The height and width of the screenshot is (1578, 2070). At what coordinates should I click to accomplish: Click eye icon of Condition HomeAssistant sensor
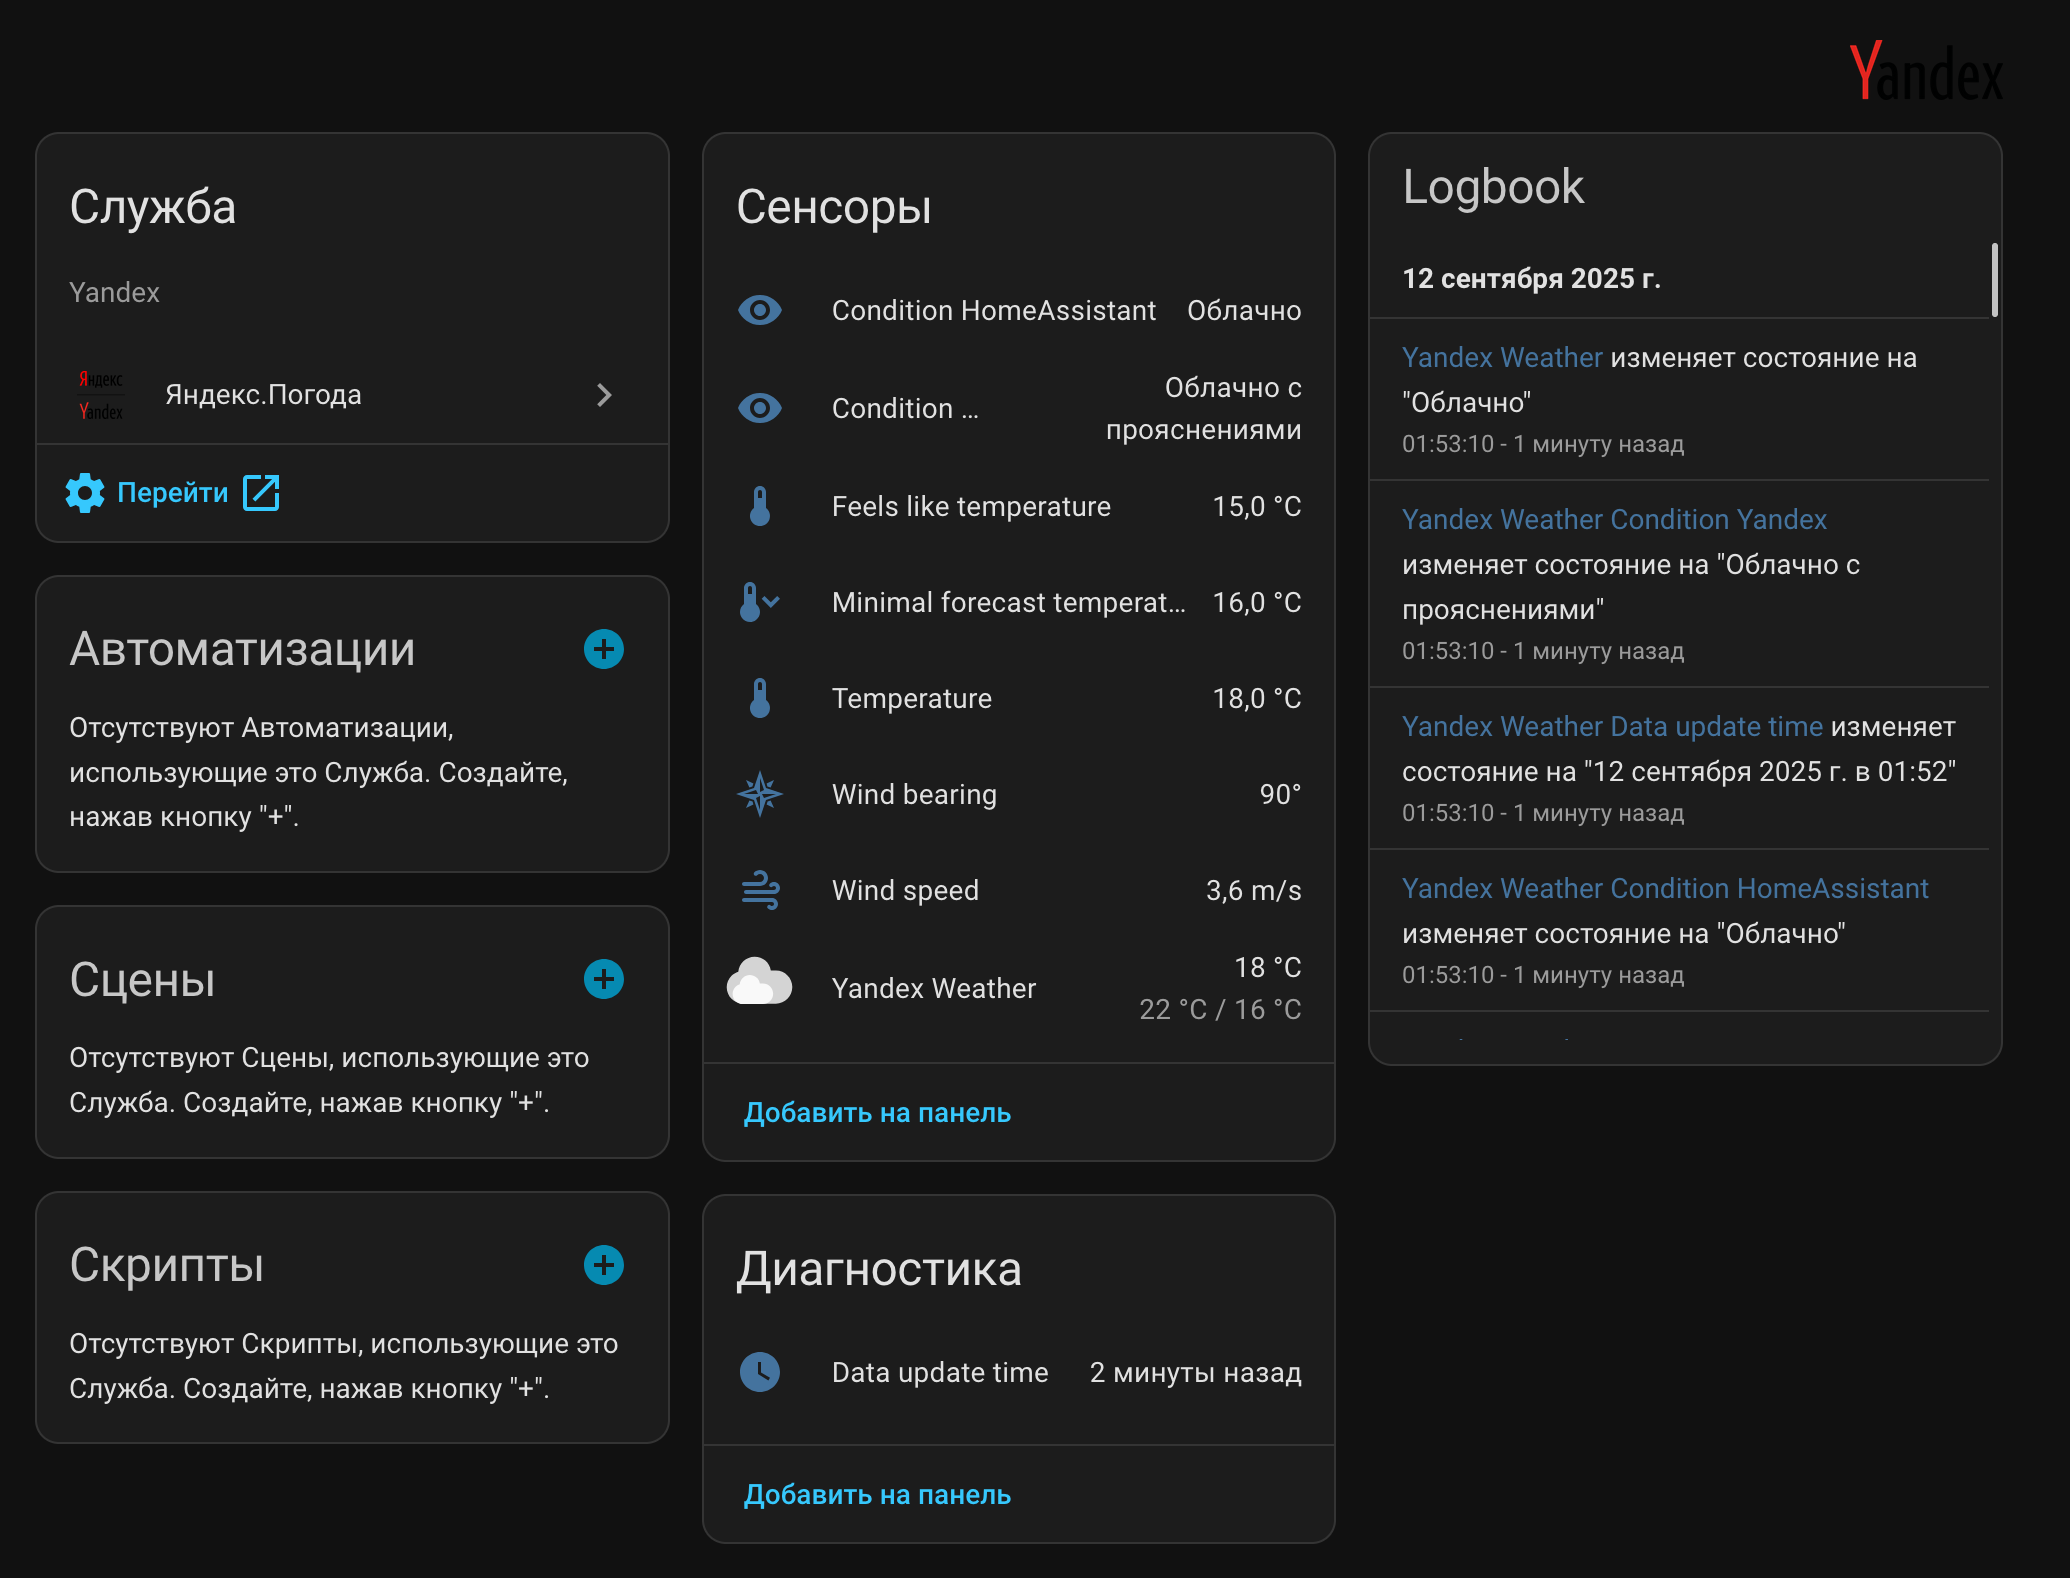[760, 310]
